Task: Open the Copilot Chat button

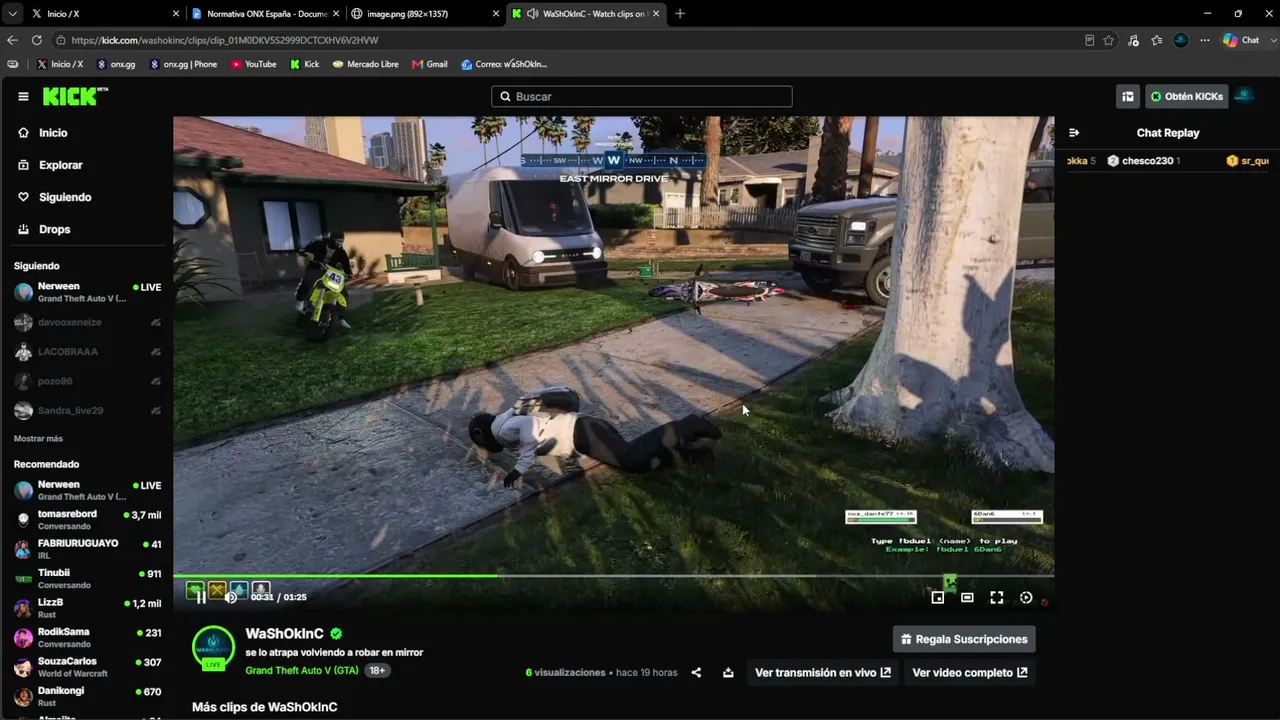Action: (1241, 40)
